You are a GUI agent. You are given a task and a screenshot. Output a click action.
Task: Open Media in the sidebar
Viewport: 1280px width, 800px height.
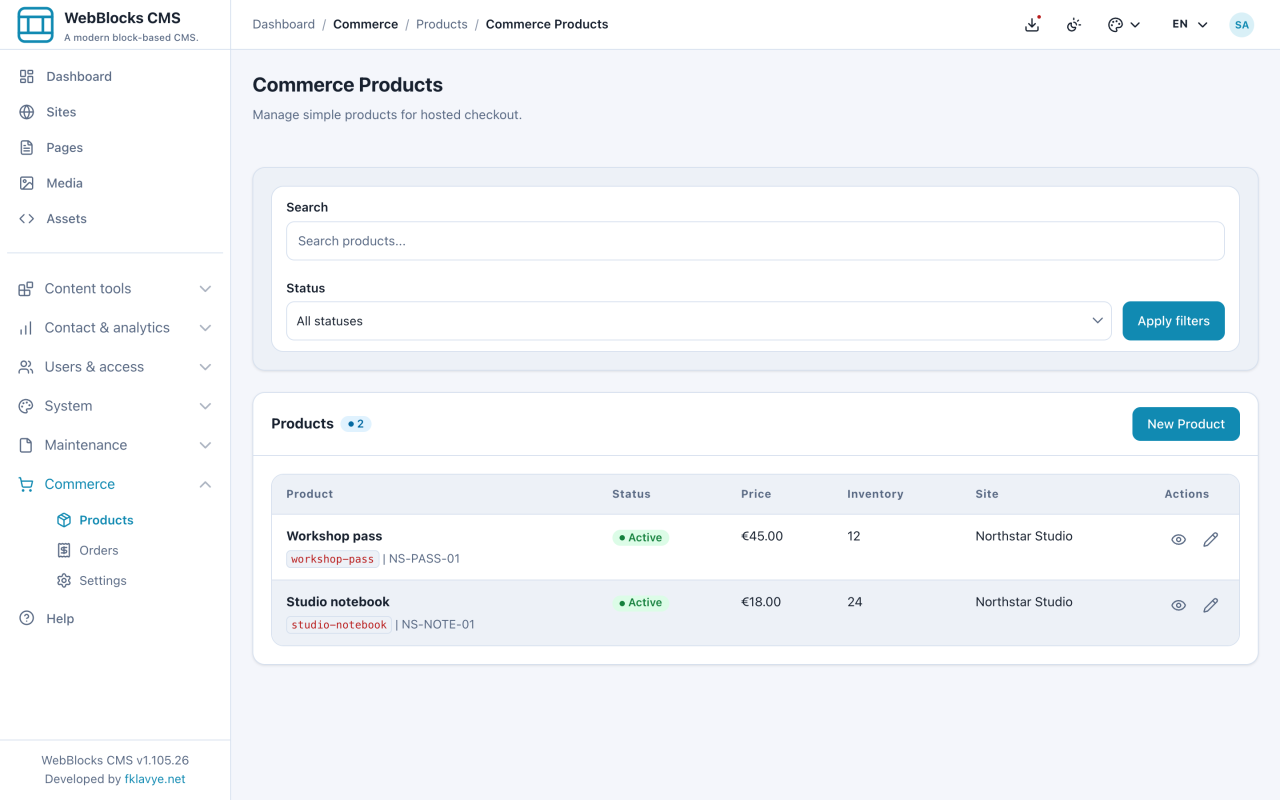point(64,183)
